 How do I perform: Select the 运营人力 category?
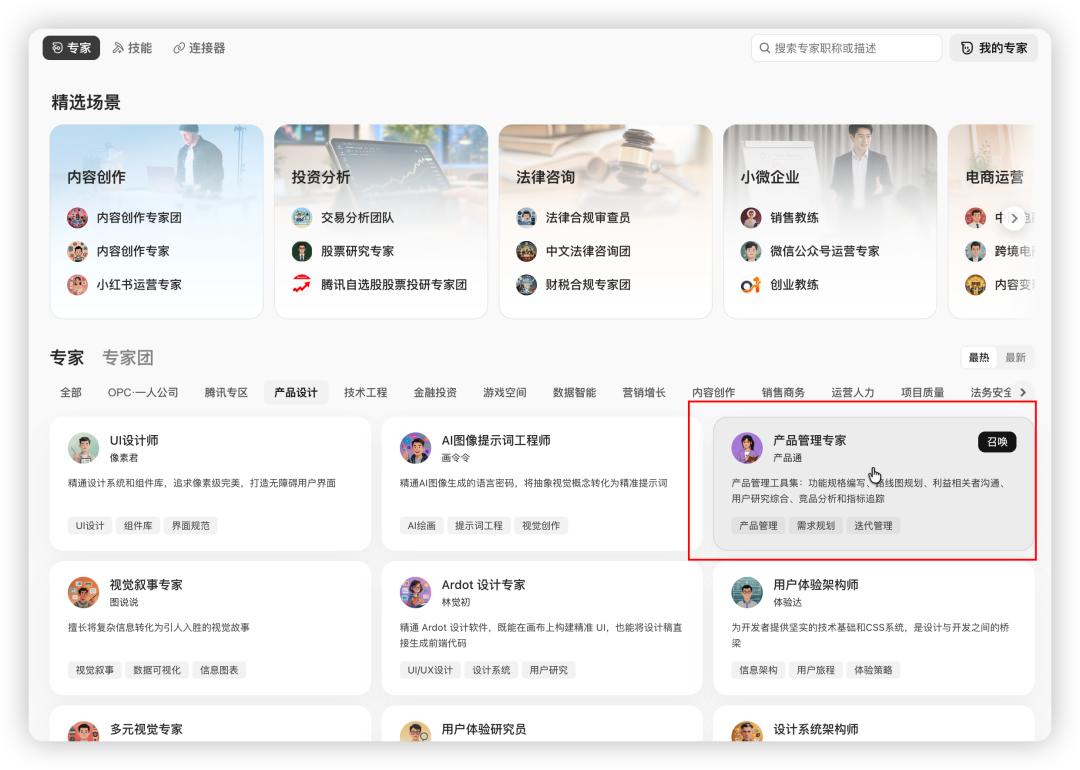pos(852,393)
